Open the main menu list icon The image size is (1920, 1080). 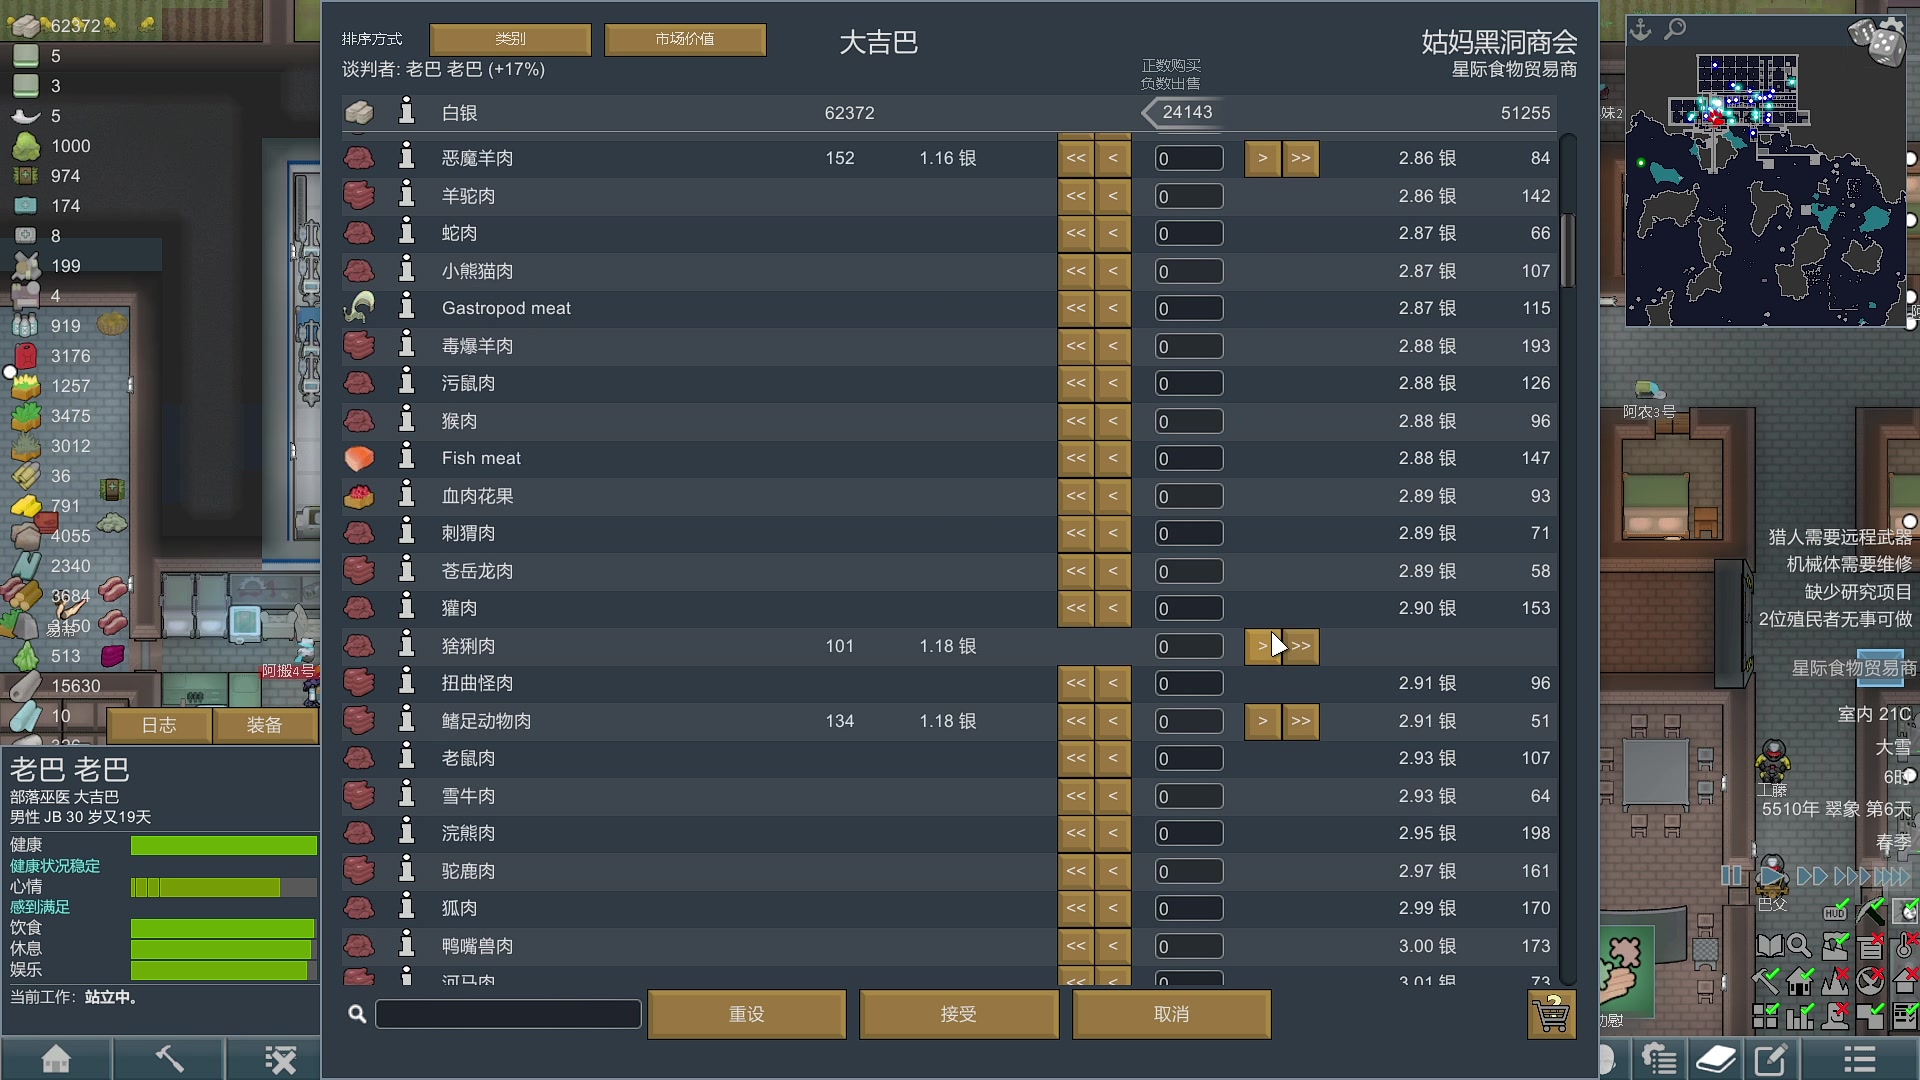pos(1858,1059)
